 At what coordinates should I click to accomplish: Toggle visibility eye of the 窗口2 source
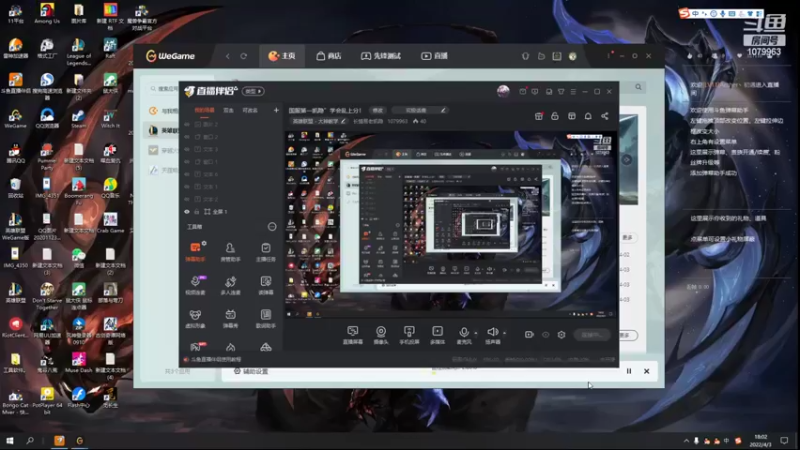click(187, 137)
